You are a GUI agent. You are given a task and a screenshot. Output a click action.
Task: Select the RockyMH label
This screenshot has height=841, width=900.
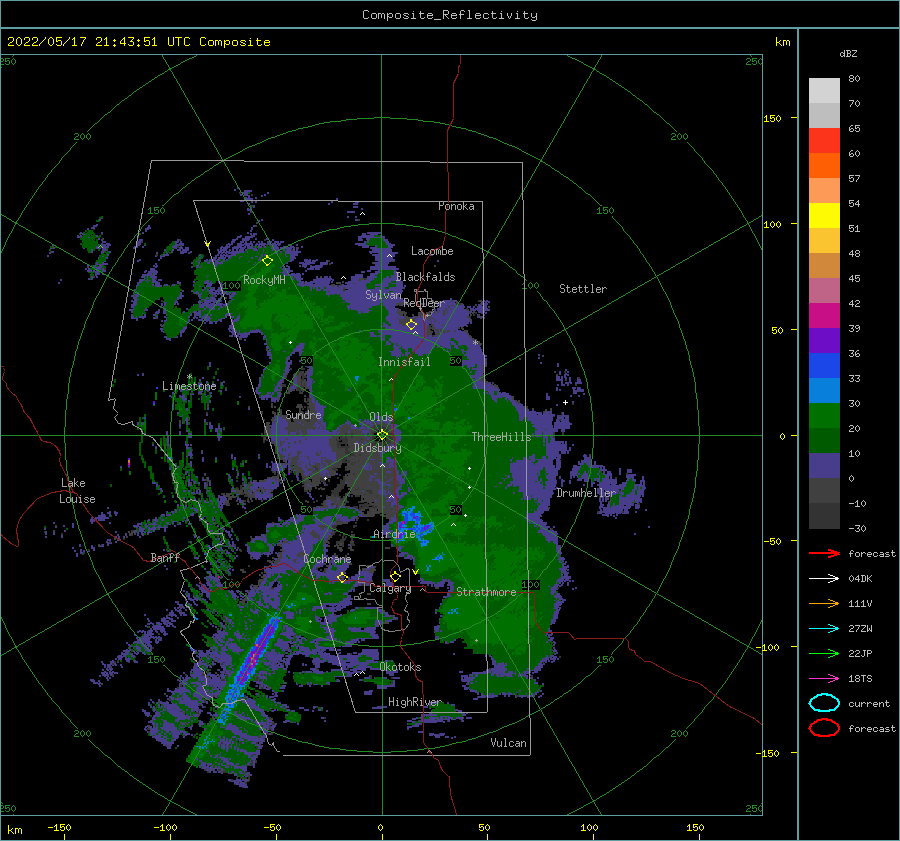(x=264, y=280)
